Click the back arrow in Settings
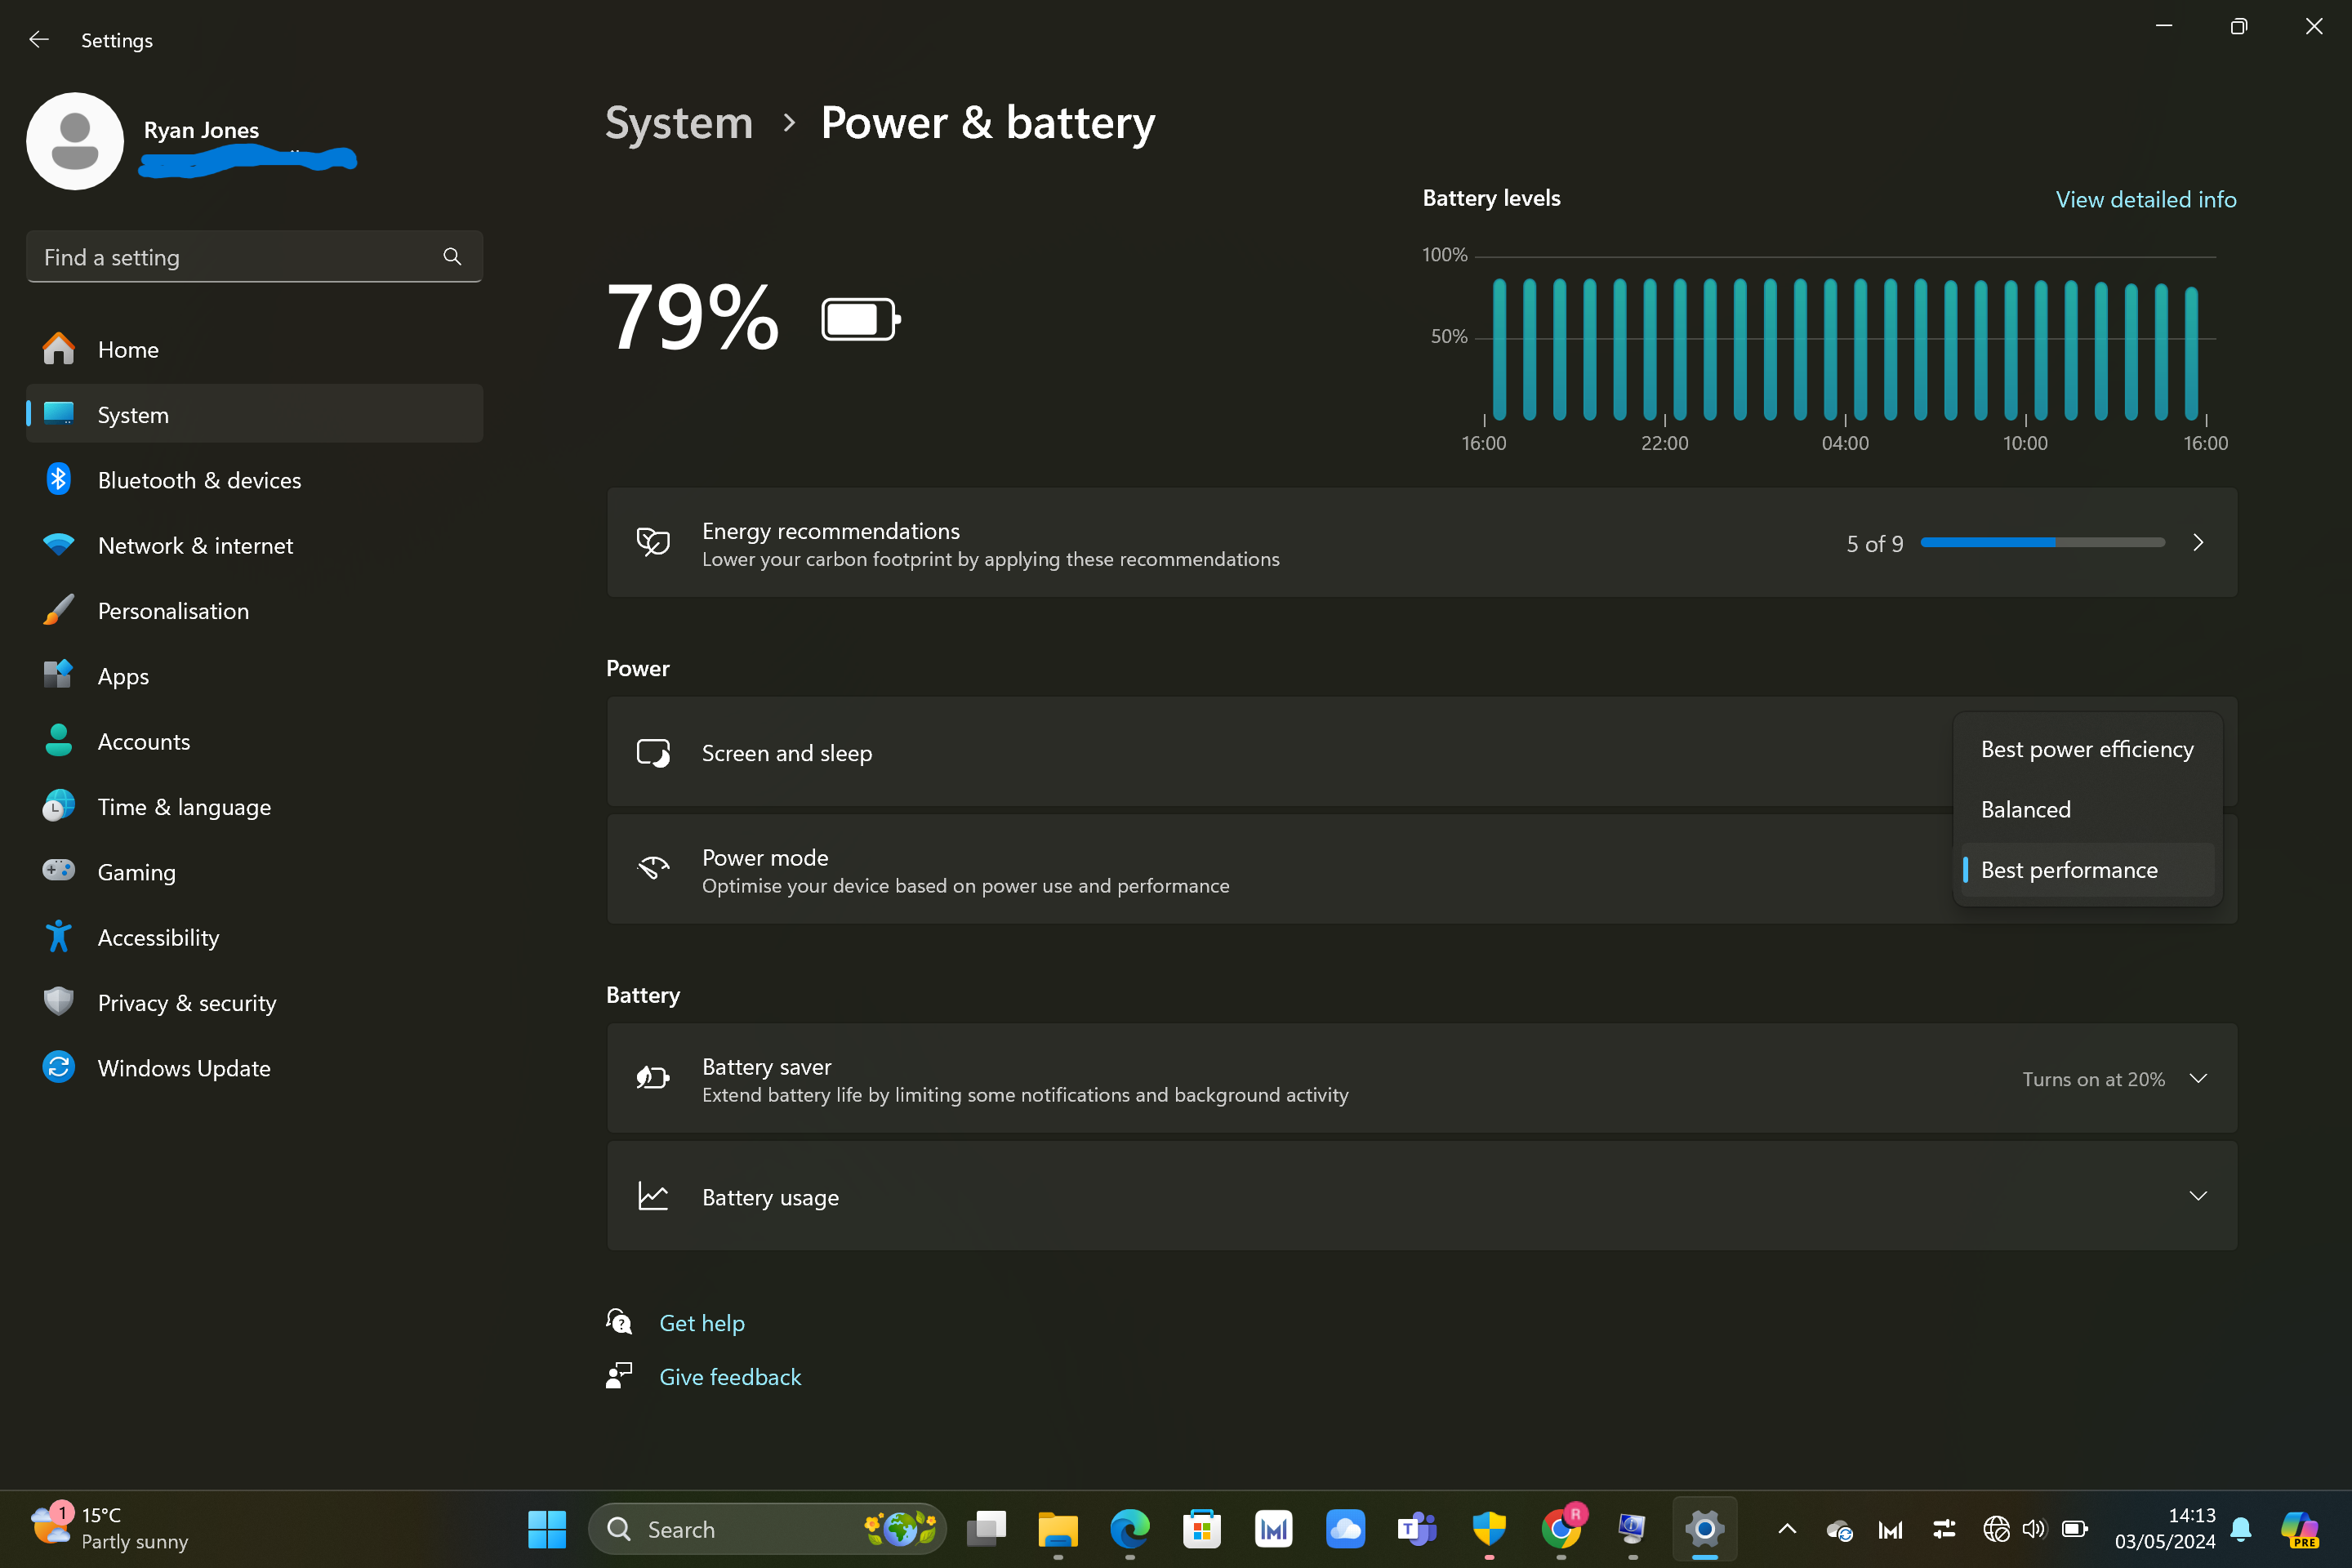2352x1568 pixels. [x=39, y=40]
